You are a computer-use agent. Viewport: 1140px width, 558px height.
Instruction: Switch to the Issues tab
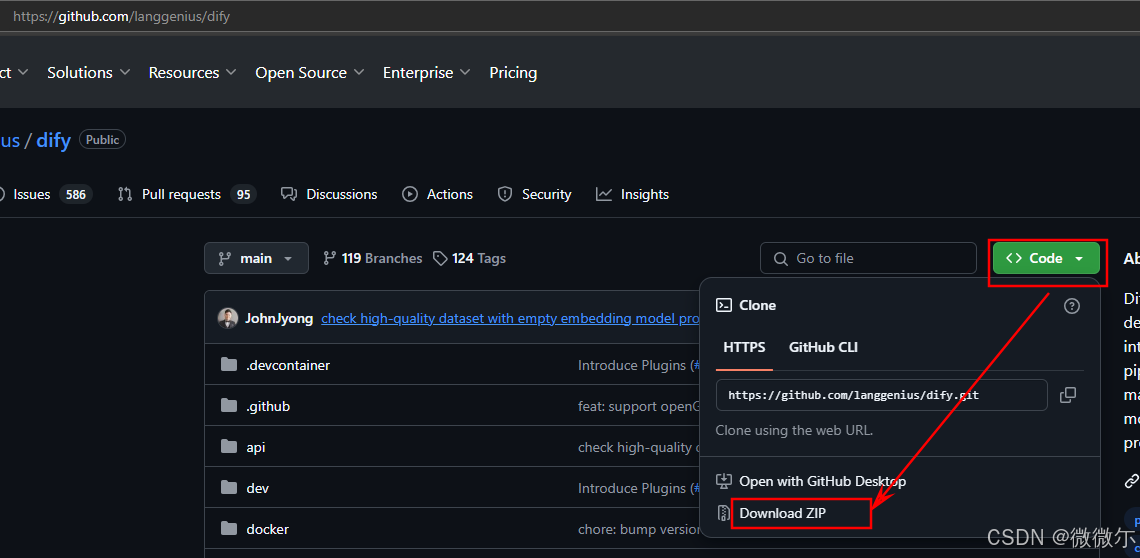coord(45,194)
